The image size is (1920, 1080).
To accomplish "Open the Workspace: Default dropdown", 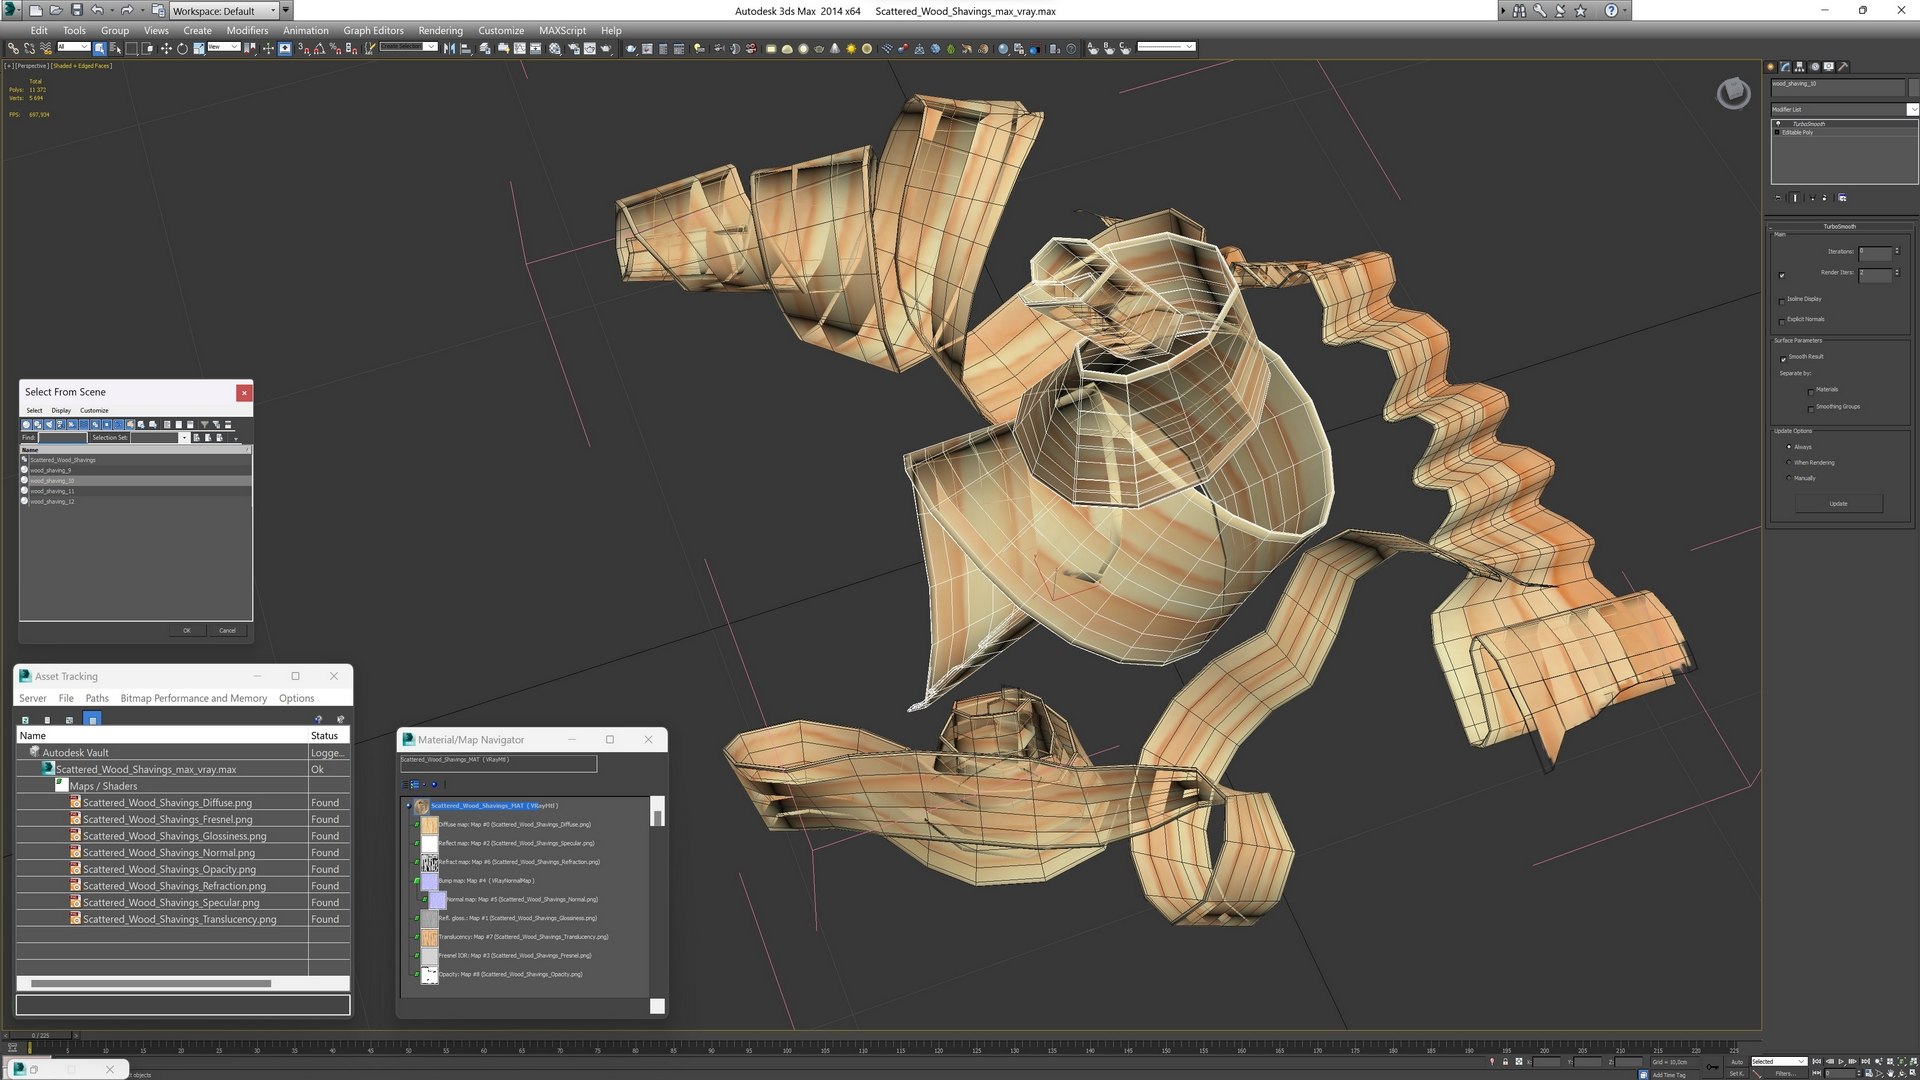I will coord(224,10).
